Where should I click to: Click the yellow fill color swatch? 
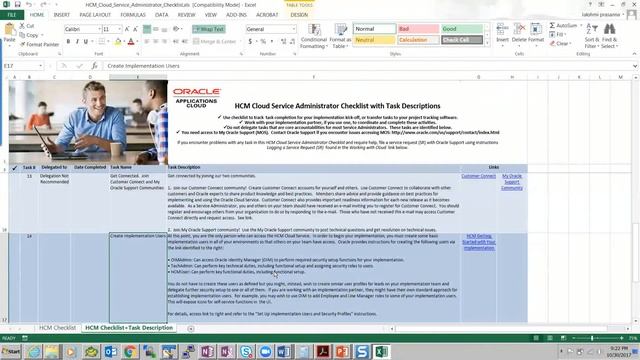[118, 41]
